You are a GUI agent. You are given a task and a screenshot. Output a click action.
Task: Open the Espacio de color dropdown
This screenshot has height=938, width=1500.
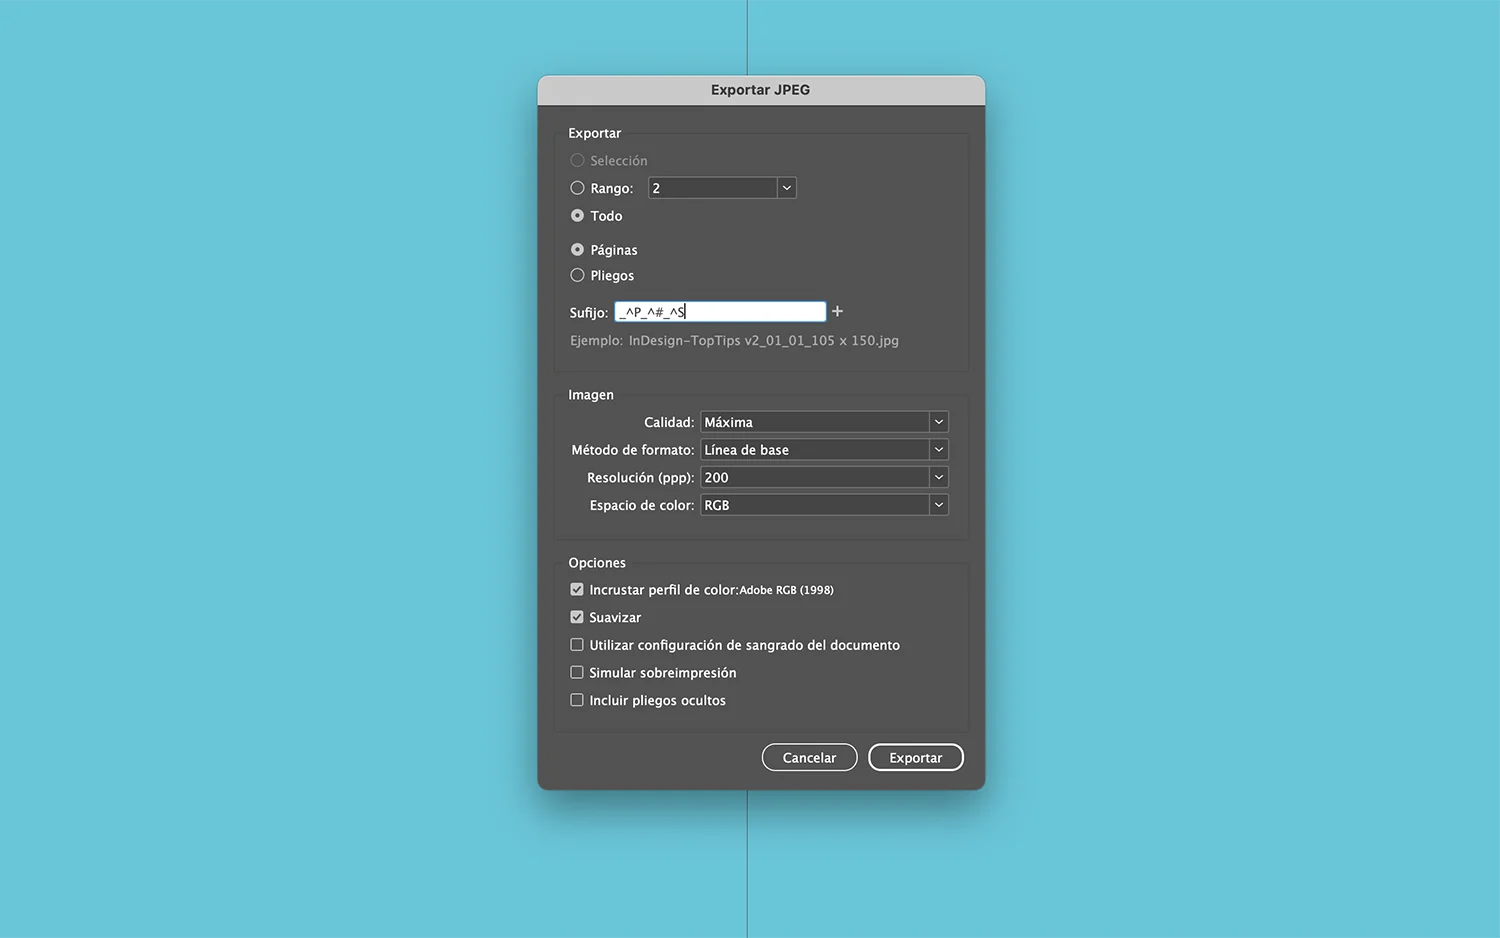point(938,505)
